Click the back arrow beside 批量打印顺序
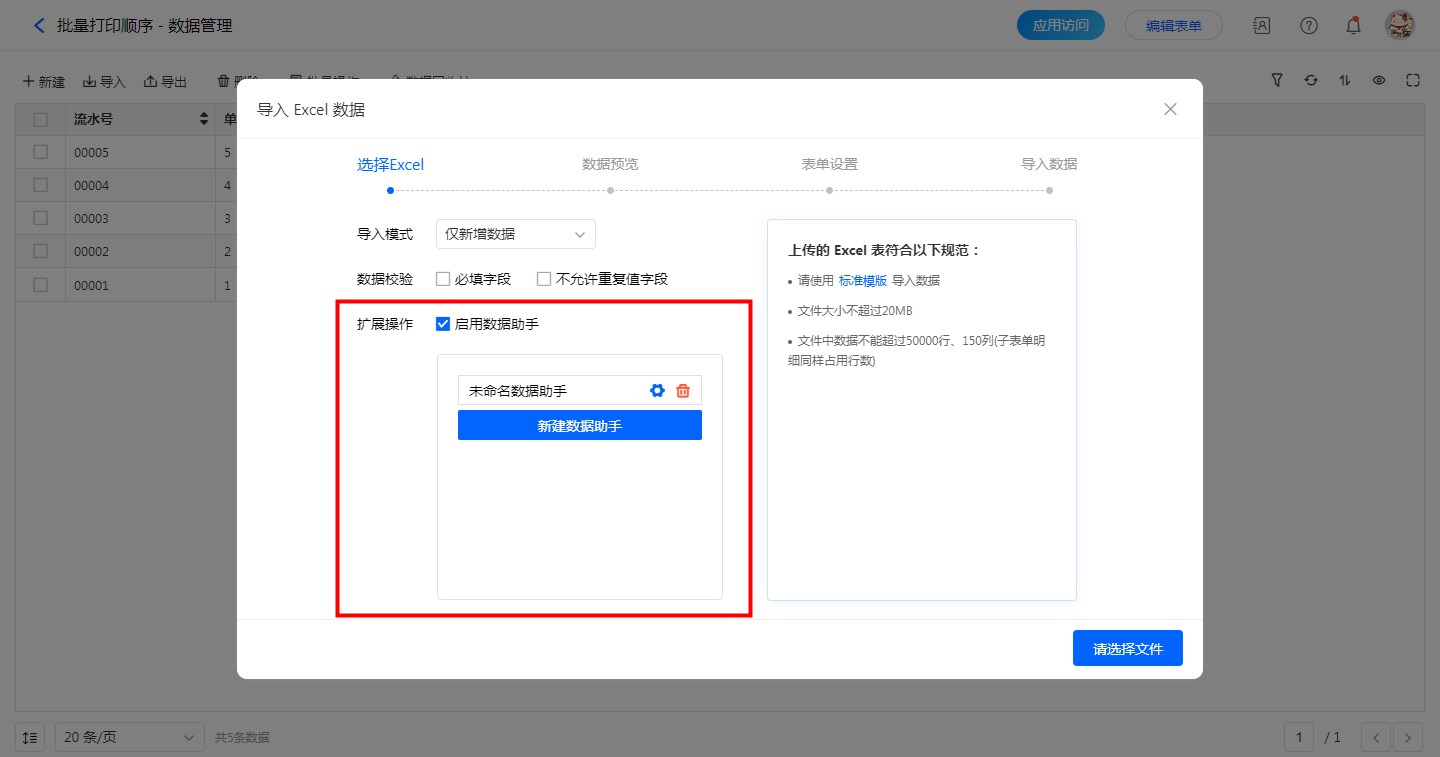The width and height of the screenshot is (1440, 757). [39, 26]
